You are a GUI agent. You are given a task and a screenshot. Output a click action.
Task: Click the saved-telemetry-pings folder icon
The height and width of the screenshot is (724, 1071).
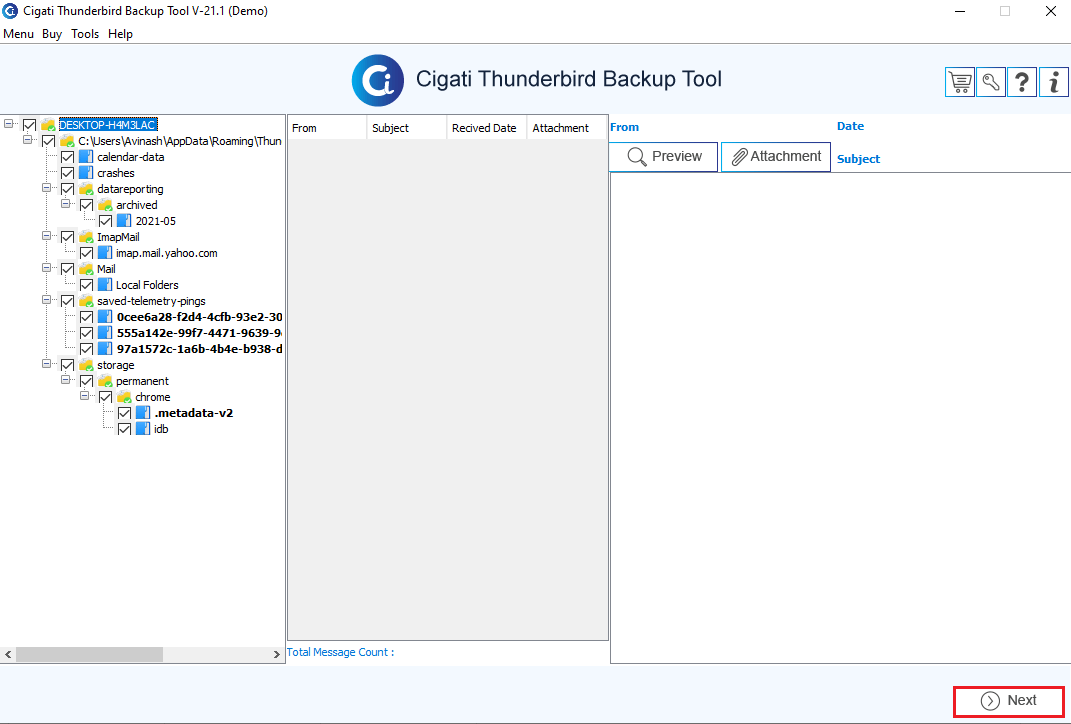(x=86, y=301)
